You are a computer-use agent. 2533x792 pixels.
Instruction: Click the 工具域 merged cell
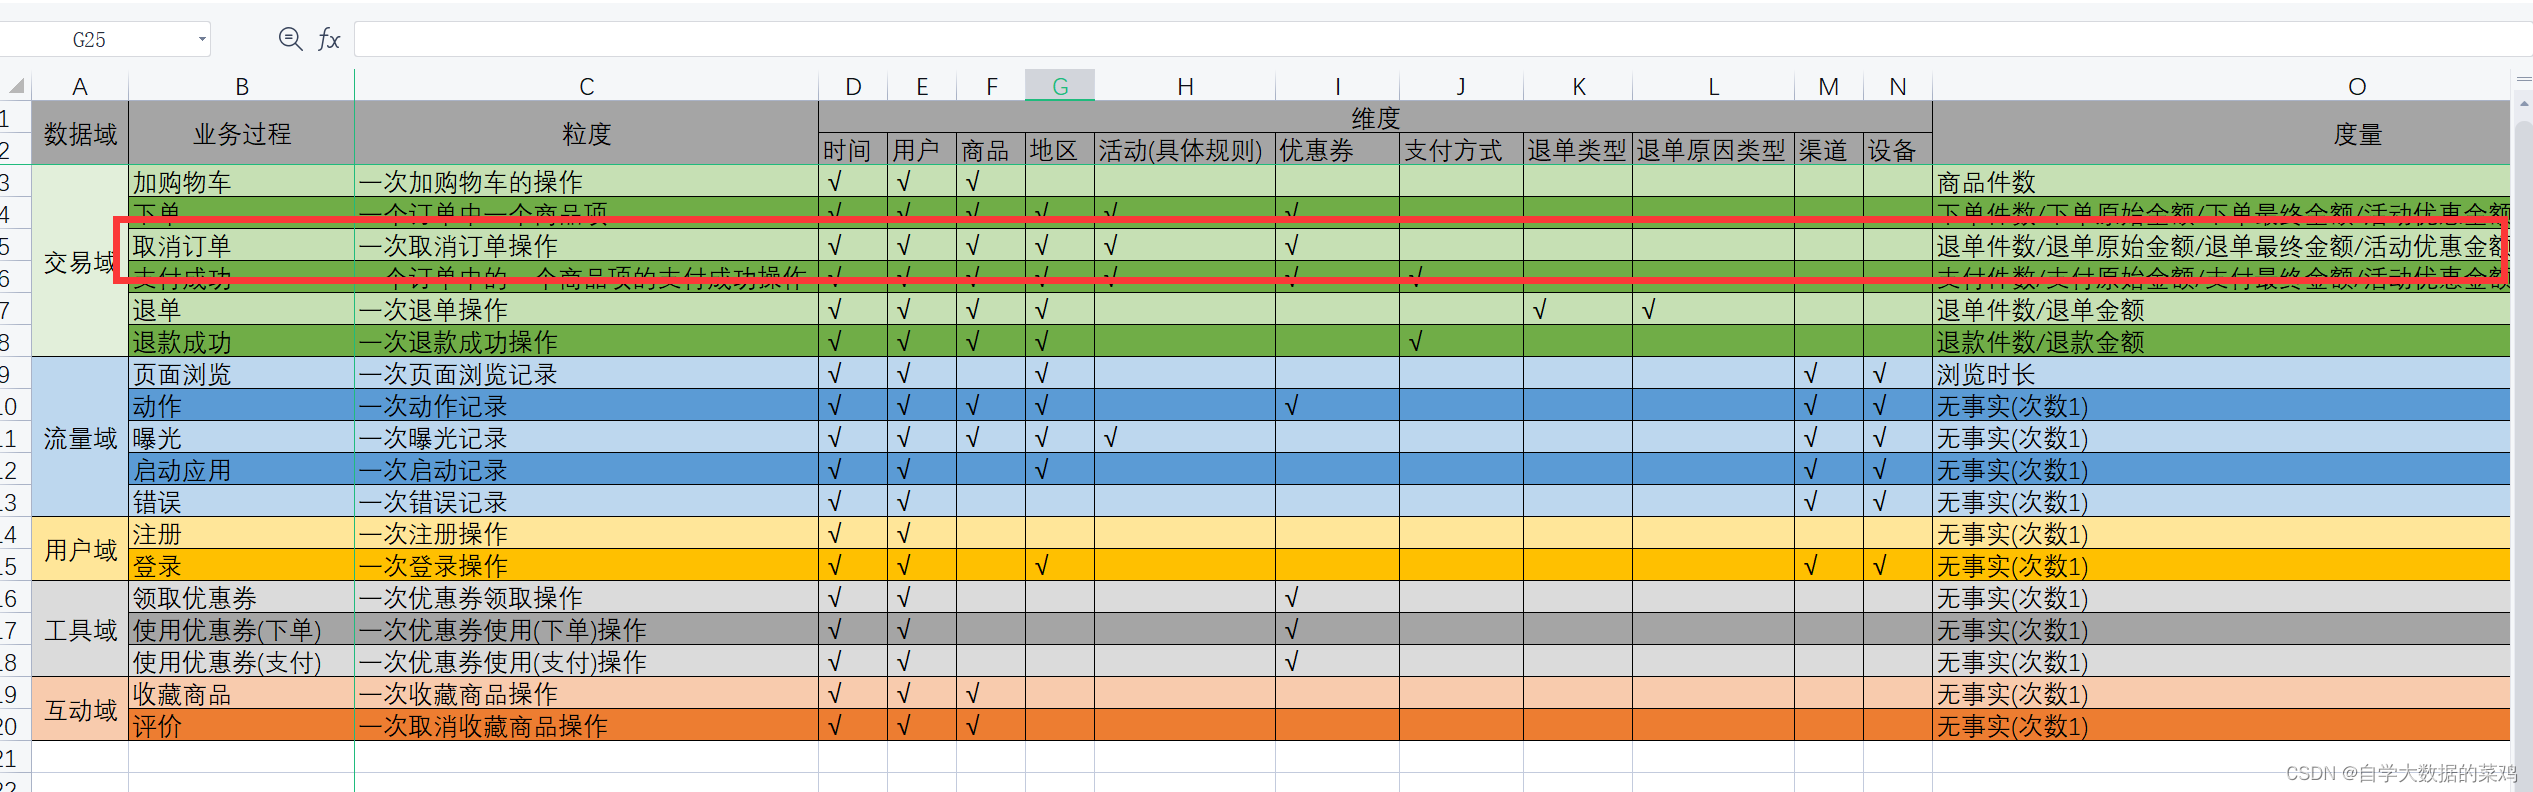click(x=80, y=629)
